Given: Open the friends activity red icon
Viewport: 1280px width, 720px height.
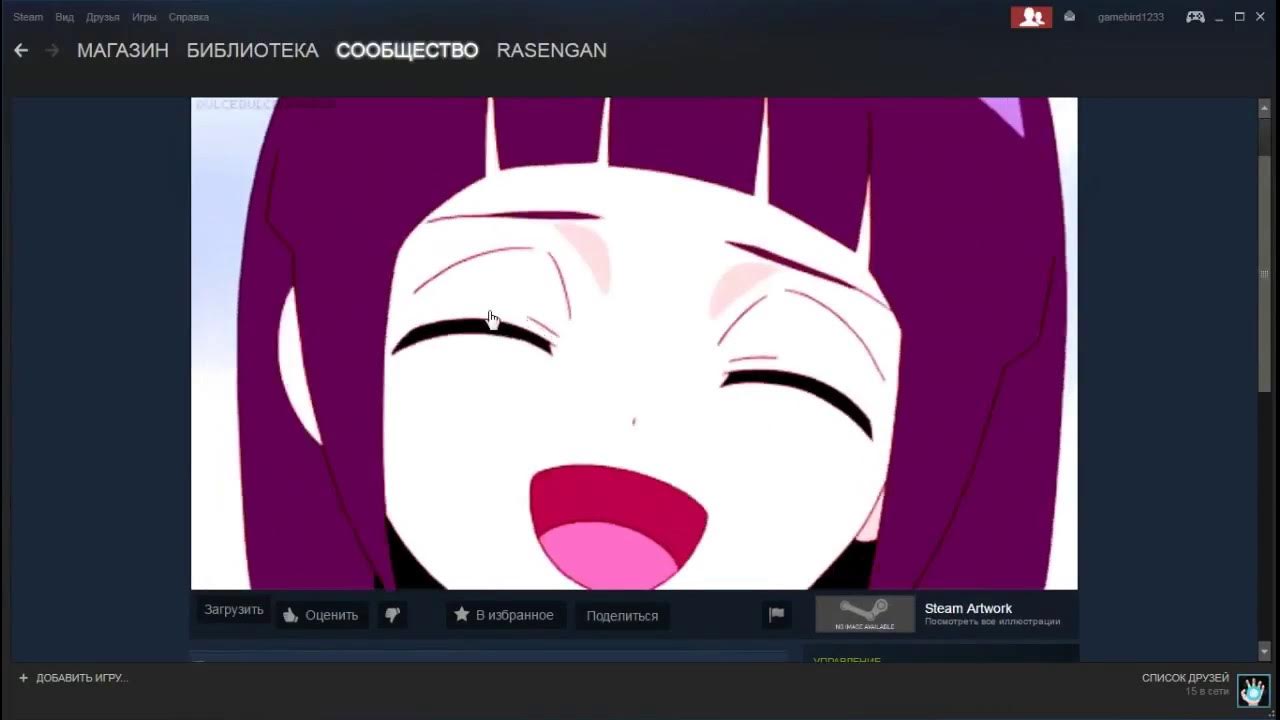Looking at the screenshot, I should (1031, 17).
